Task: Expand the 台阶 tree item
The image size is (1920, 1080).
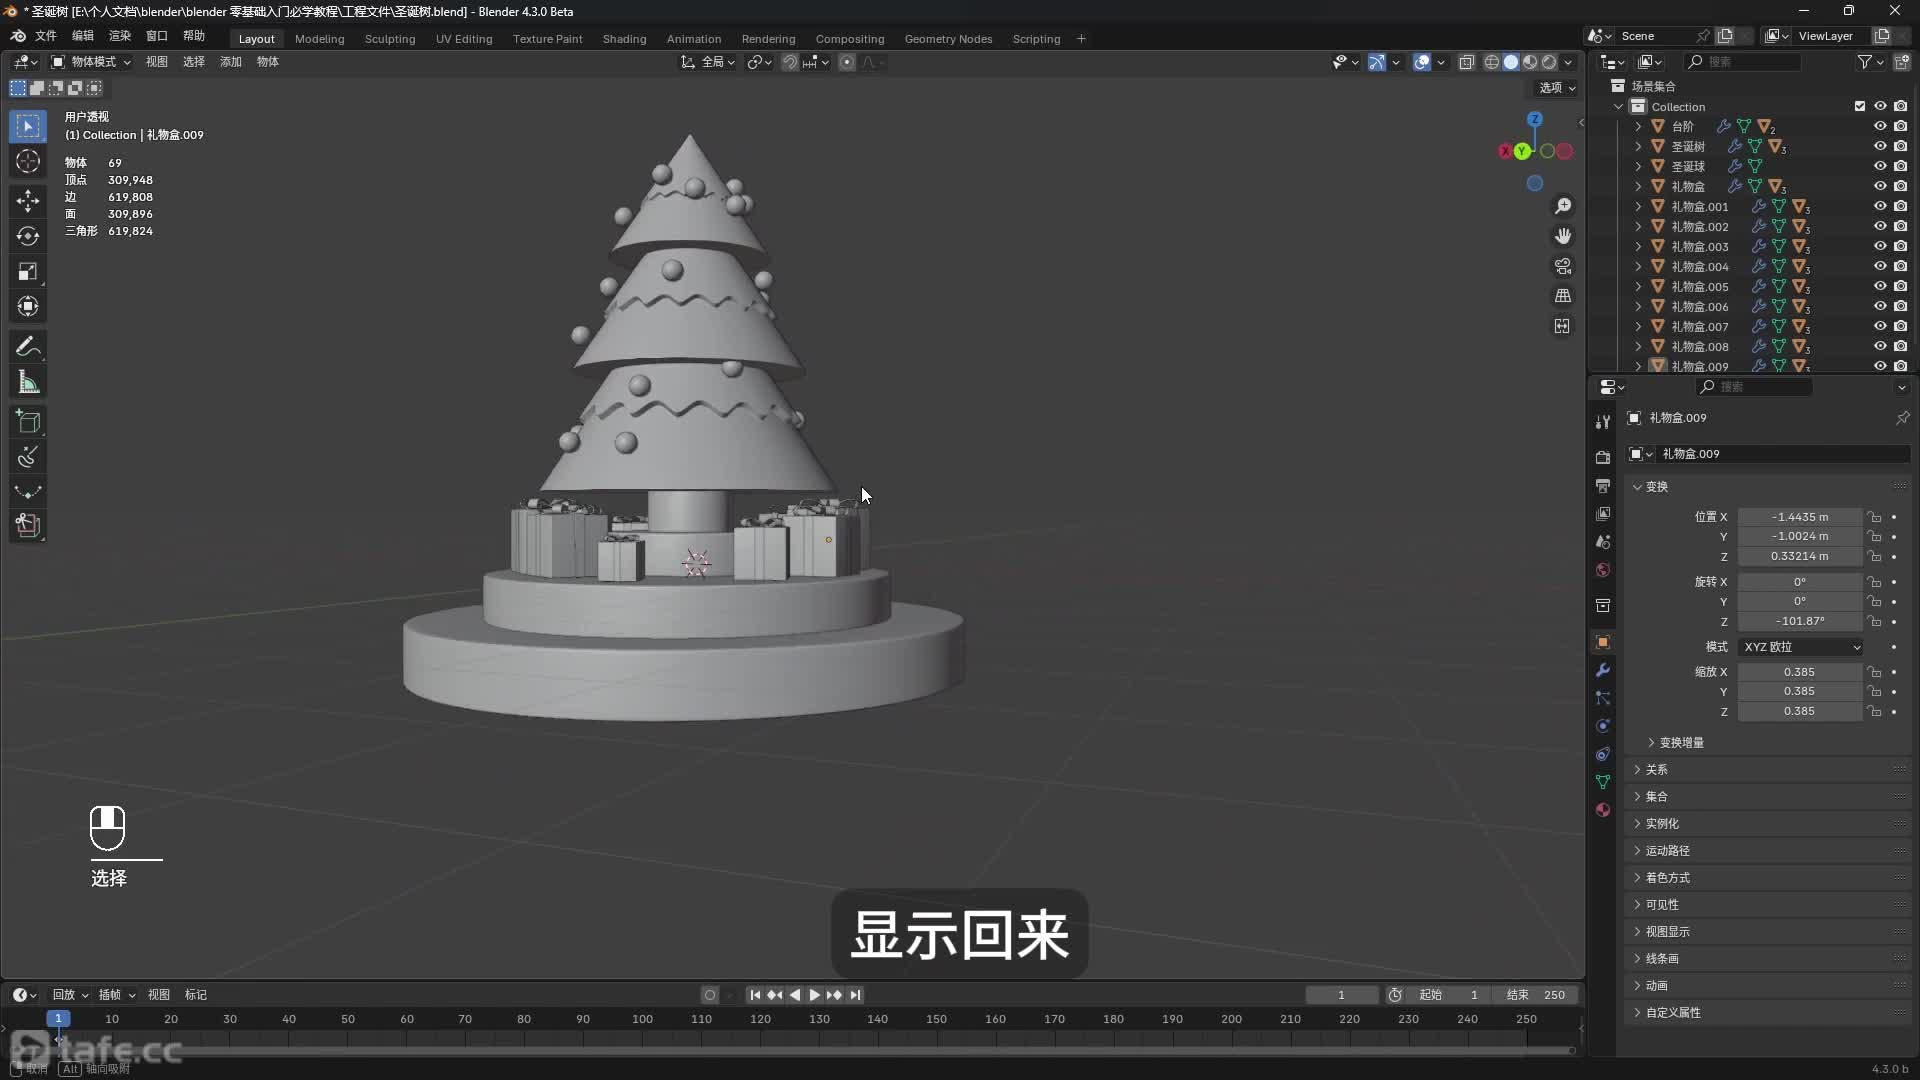Action: 1638,126
